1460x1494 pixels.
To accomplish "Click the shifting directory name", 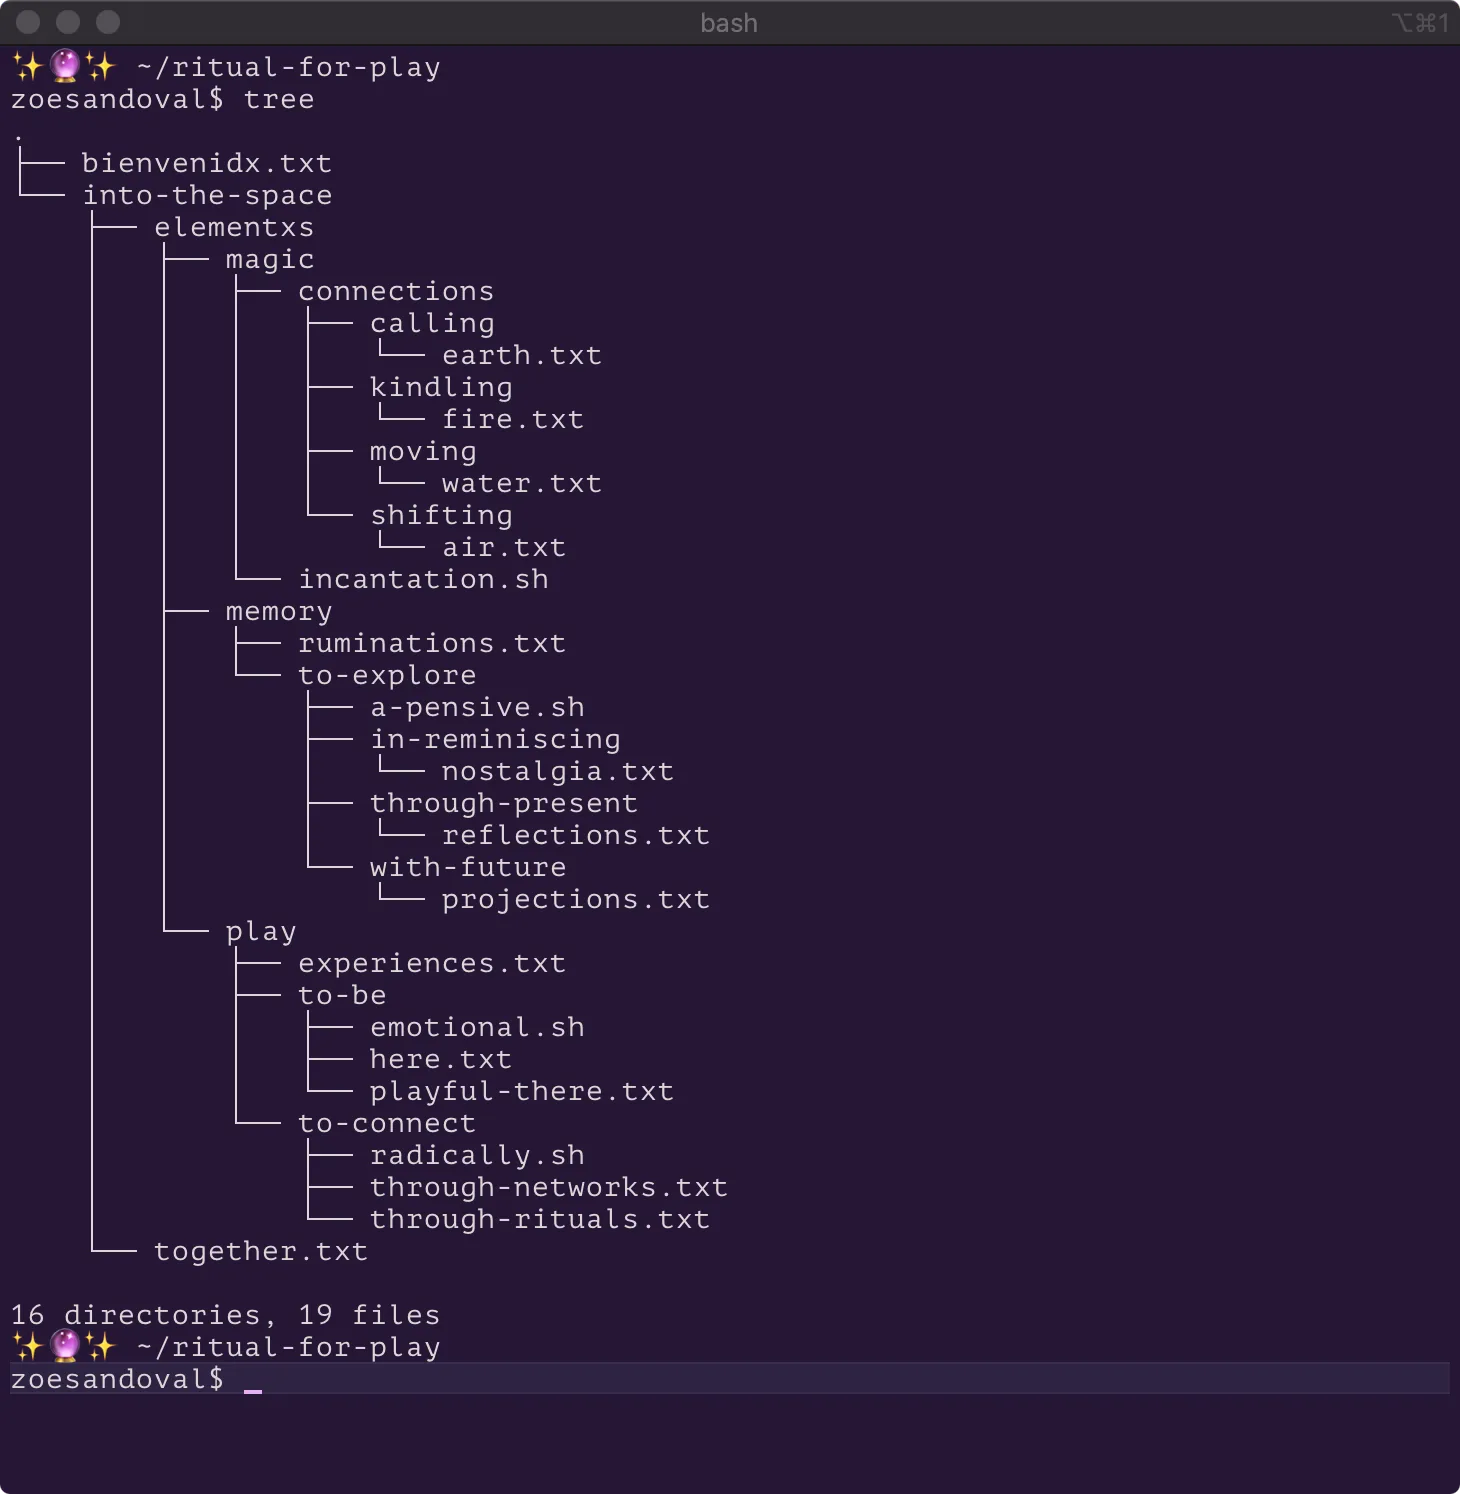I will click(441, 516).
